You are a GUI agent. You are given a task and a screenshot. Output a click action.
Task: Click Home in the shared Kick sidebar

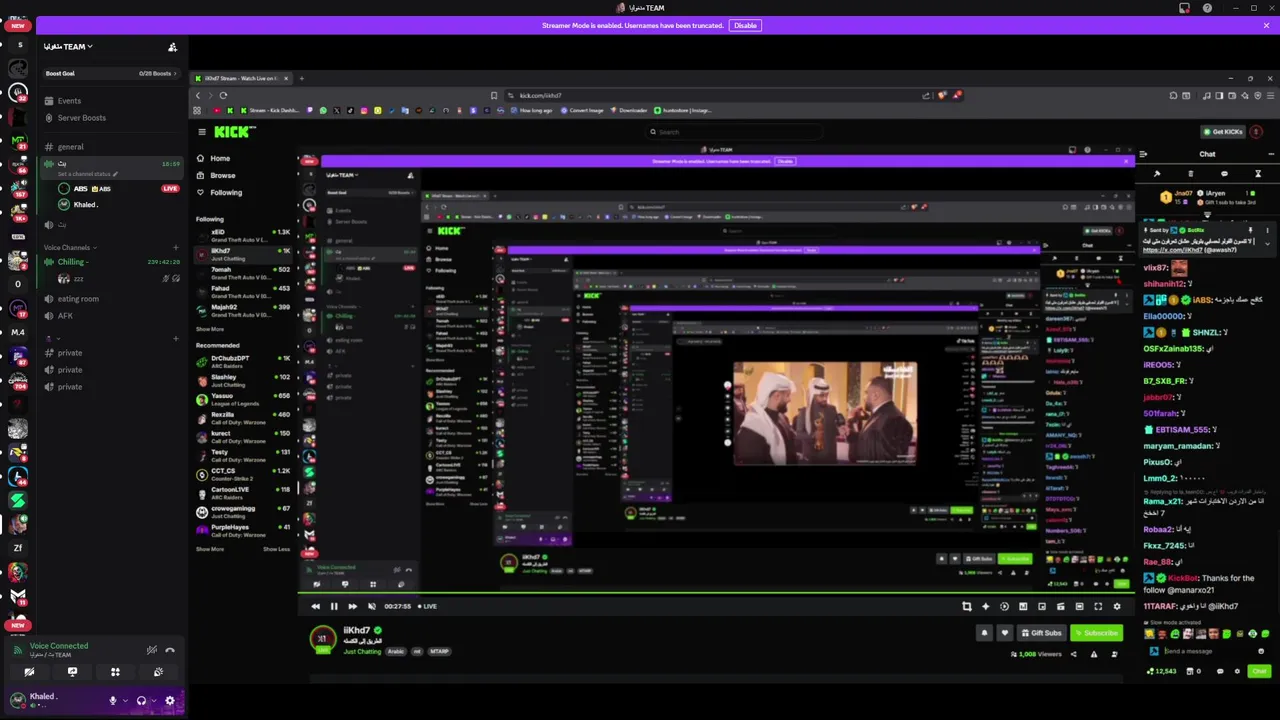pyautogui.click(x=214, y=158)
